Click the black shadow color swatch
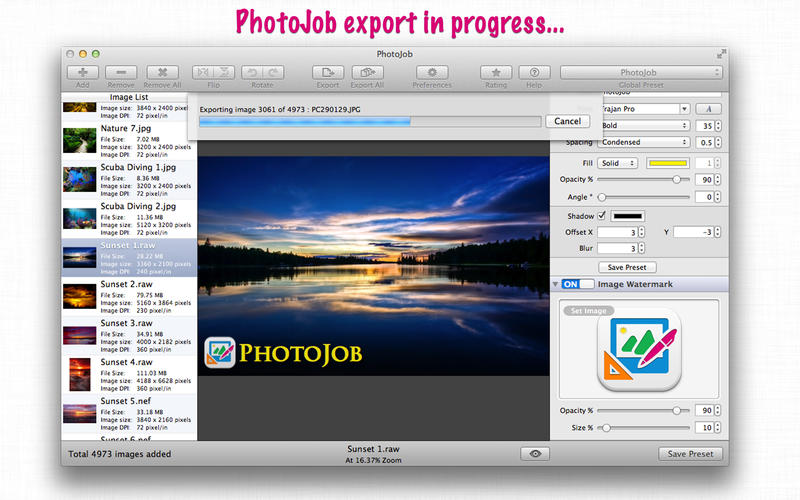Image resolution: width=800 pixels, height=500 pixels. coord(628,216)
